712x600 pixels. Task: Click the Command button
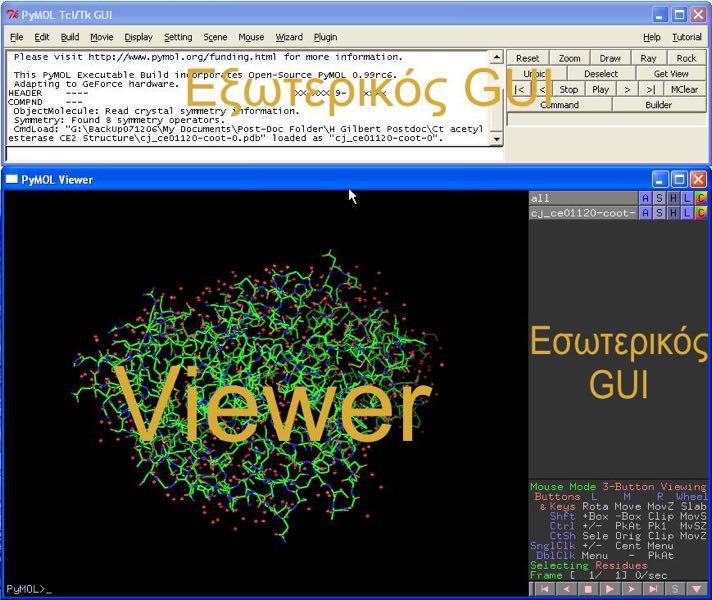tap(559, 105)
